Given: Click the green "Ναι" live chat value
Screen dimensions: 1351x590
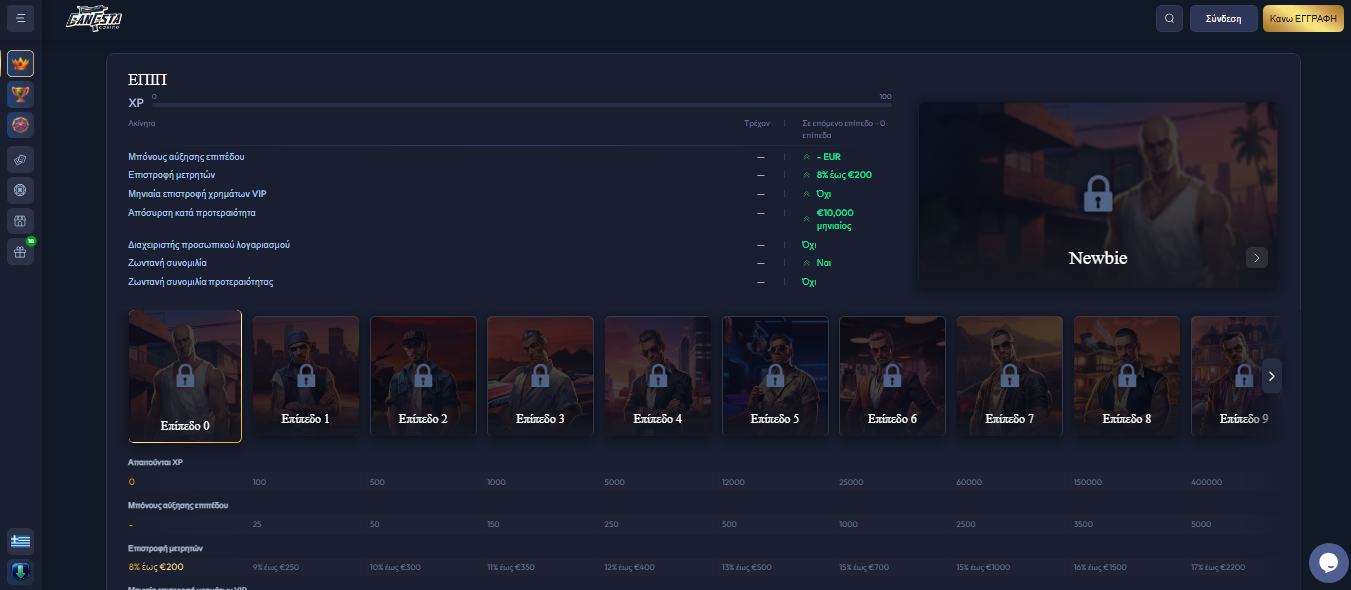Looking at the screenshot, I should coord(824,263).
